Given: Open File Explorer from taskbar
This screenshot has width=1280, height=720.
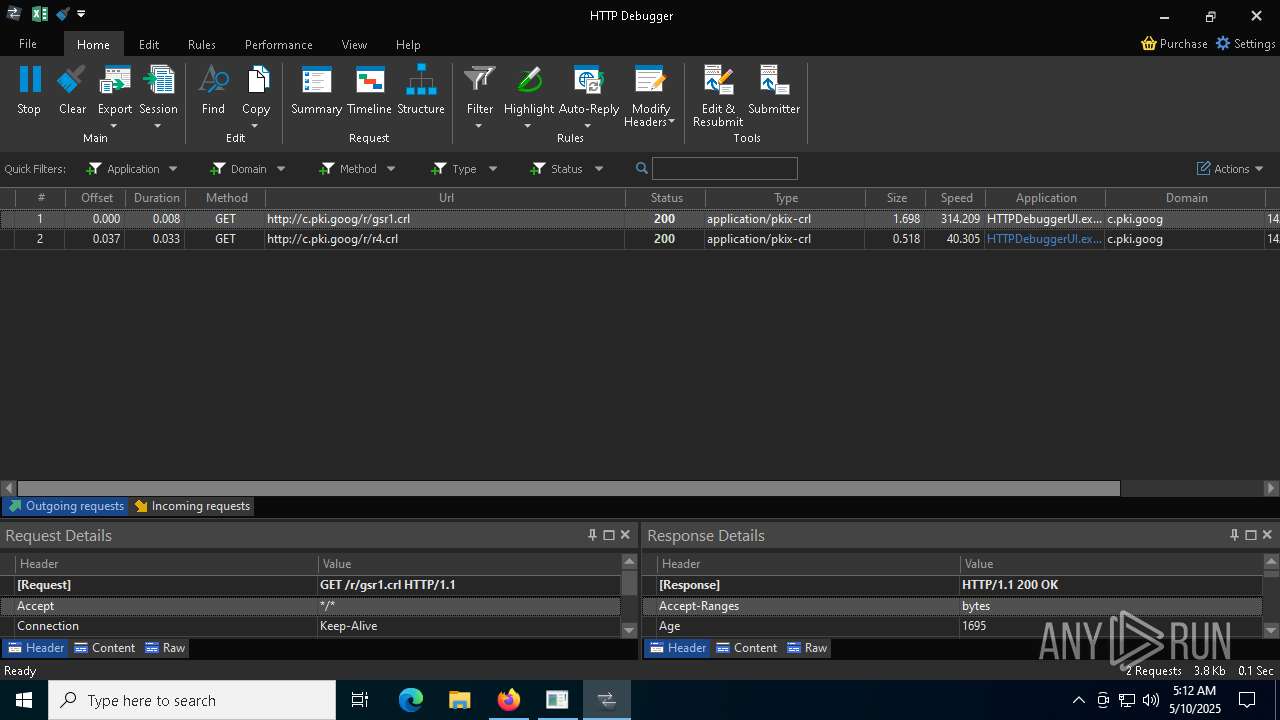Looking at the screenshot, I should [x=460, y=700].
